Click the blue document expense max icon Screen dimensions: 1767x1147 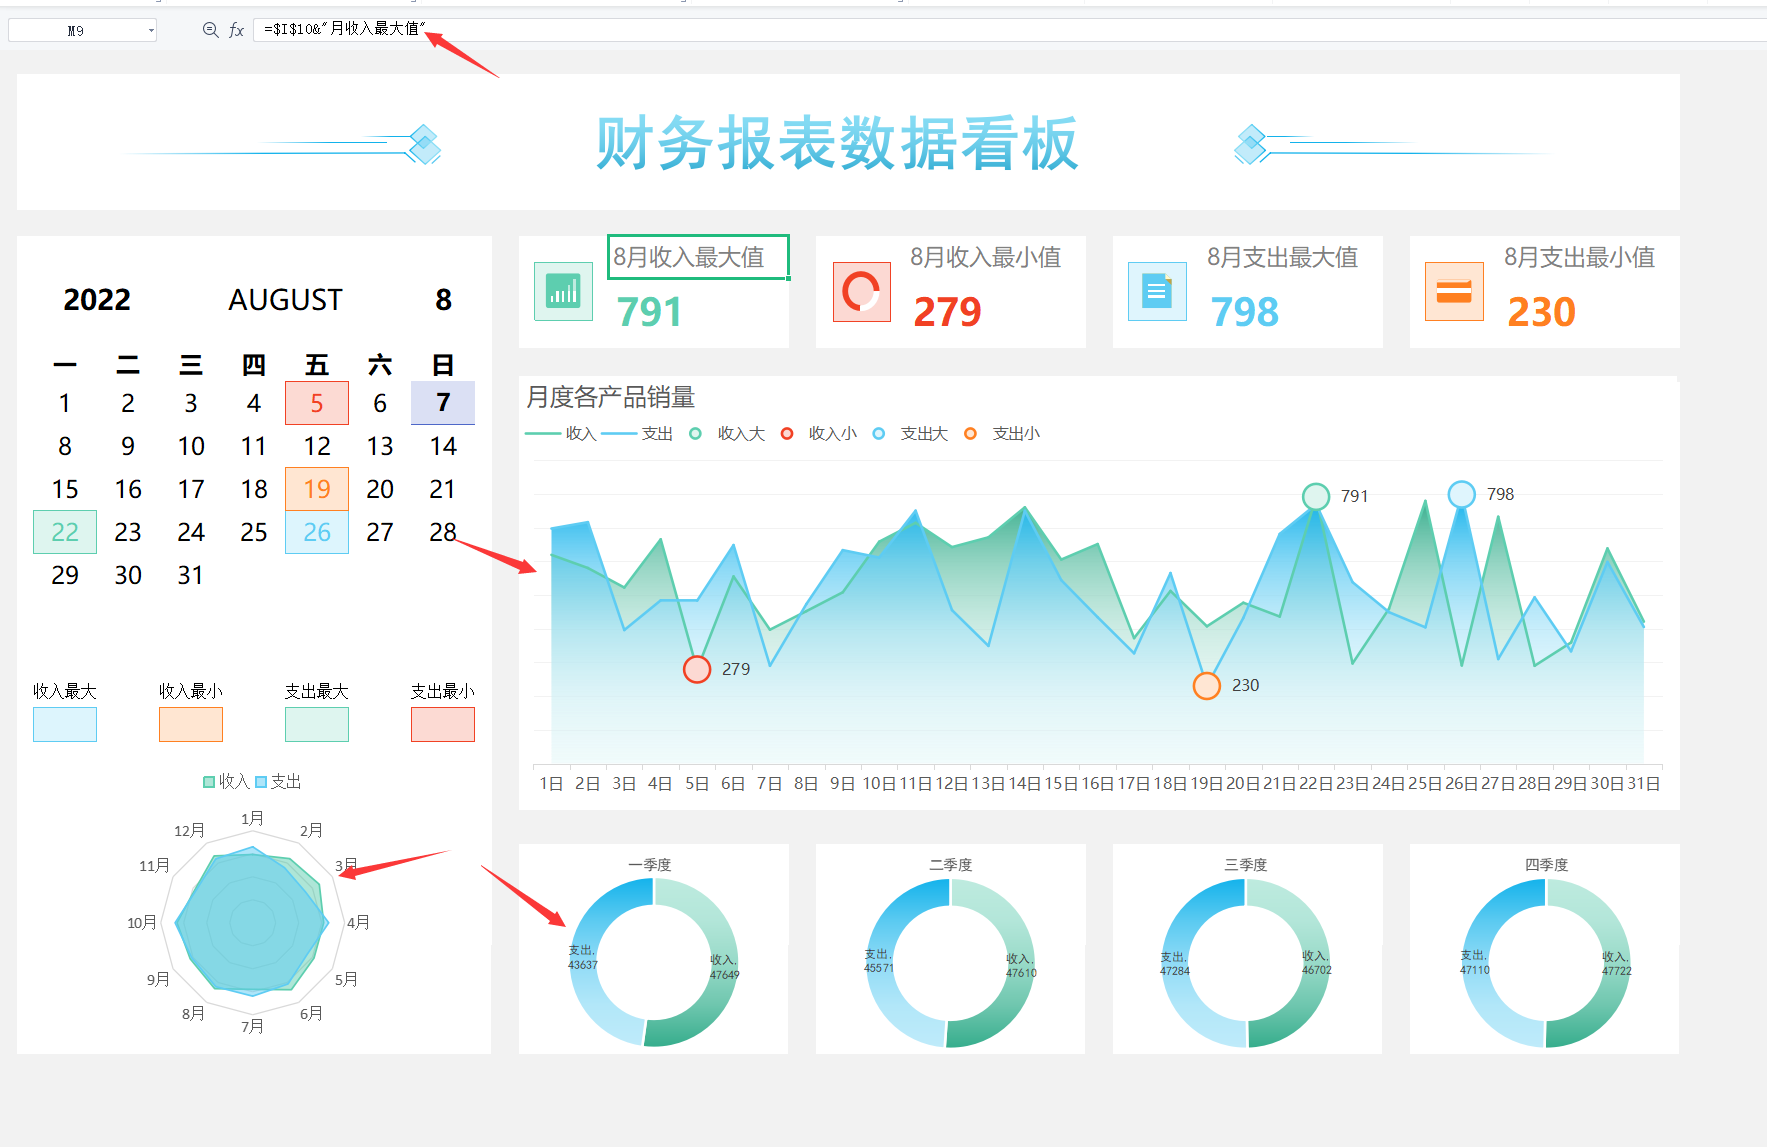(x=1157, y=291)
